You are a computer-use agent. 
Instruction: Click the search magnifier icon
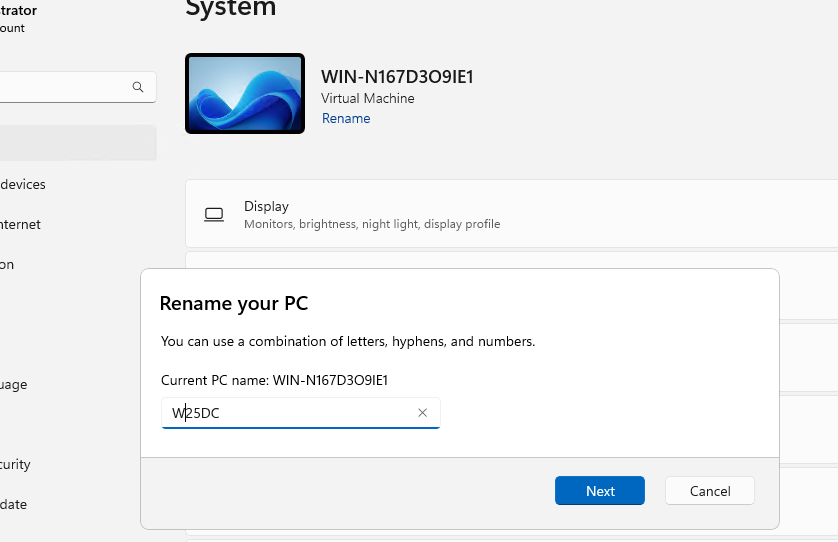pos(138,87)
